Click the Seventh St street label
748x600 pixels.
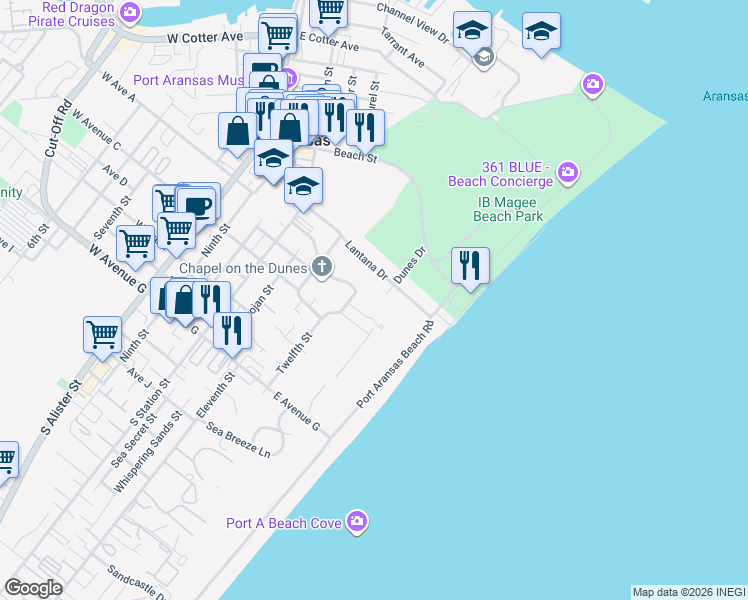(113, 217)
